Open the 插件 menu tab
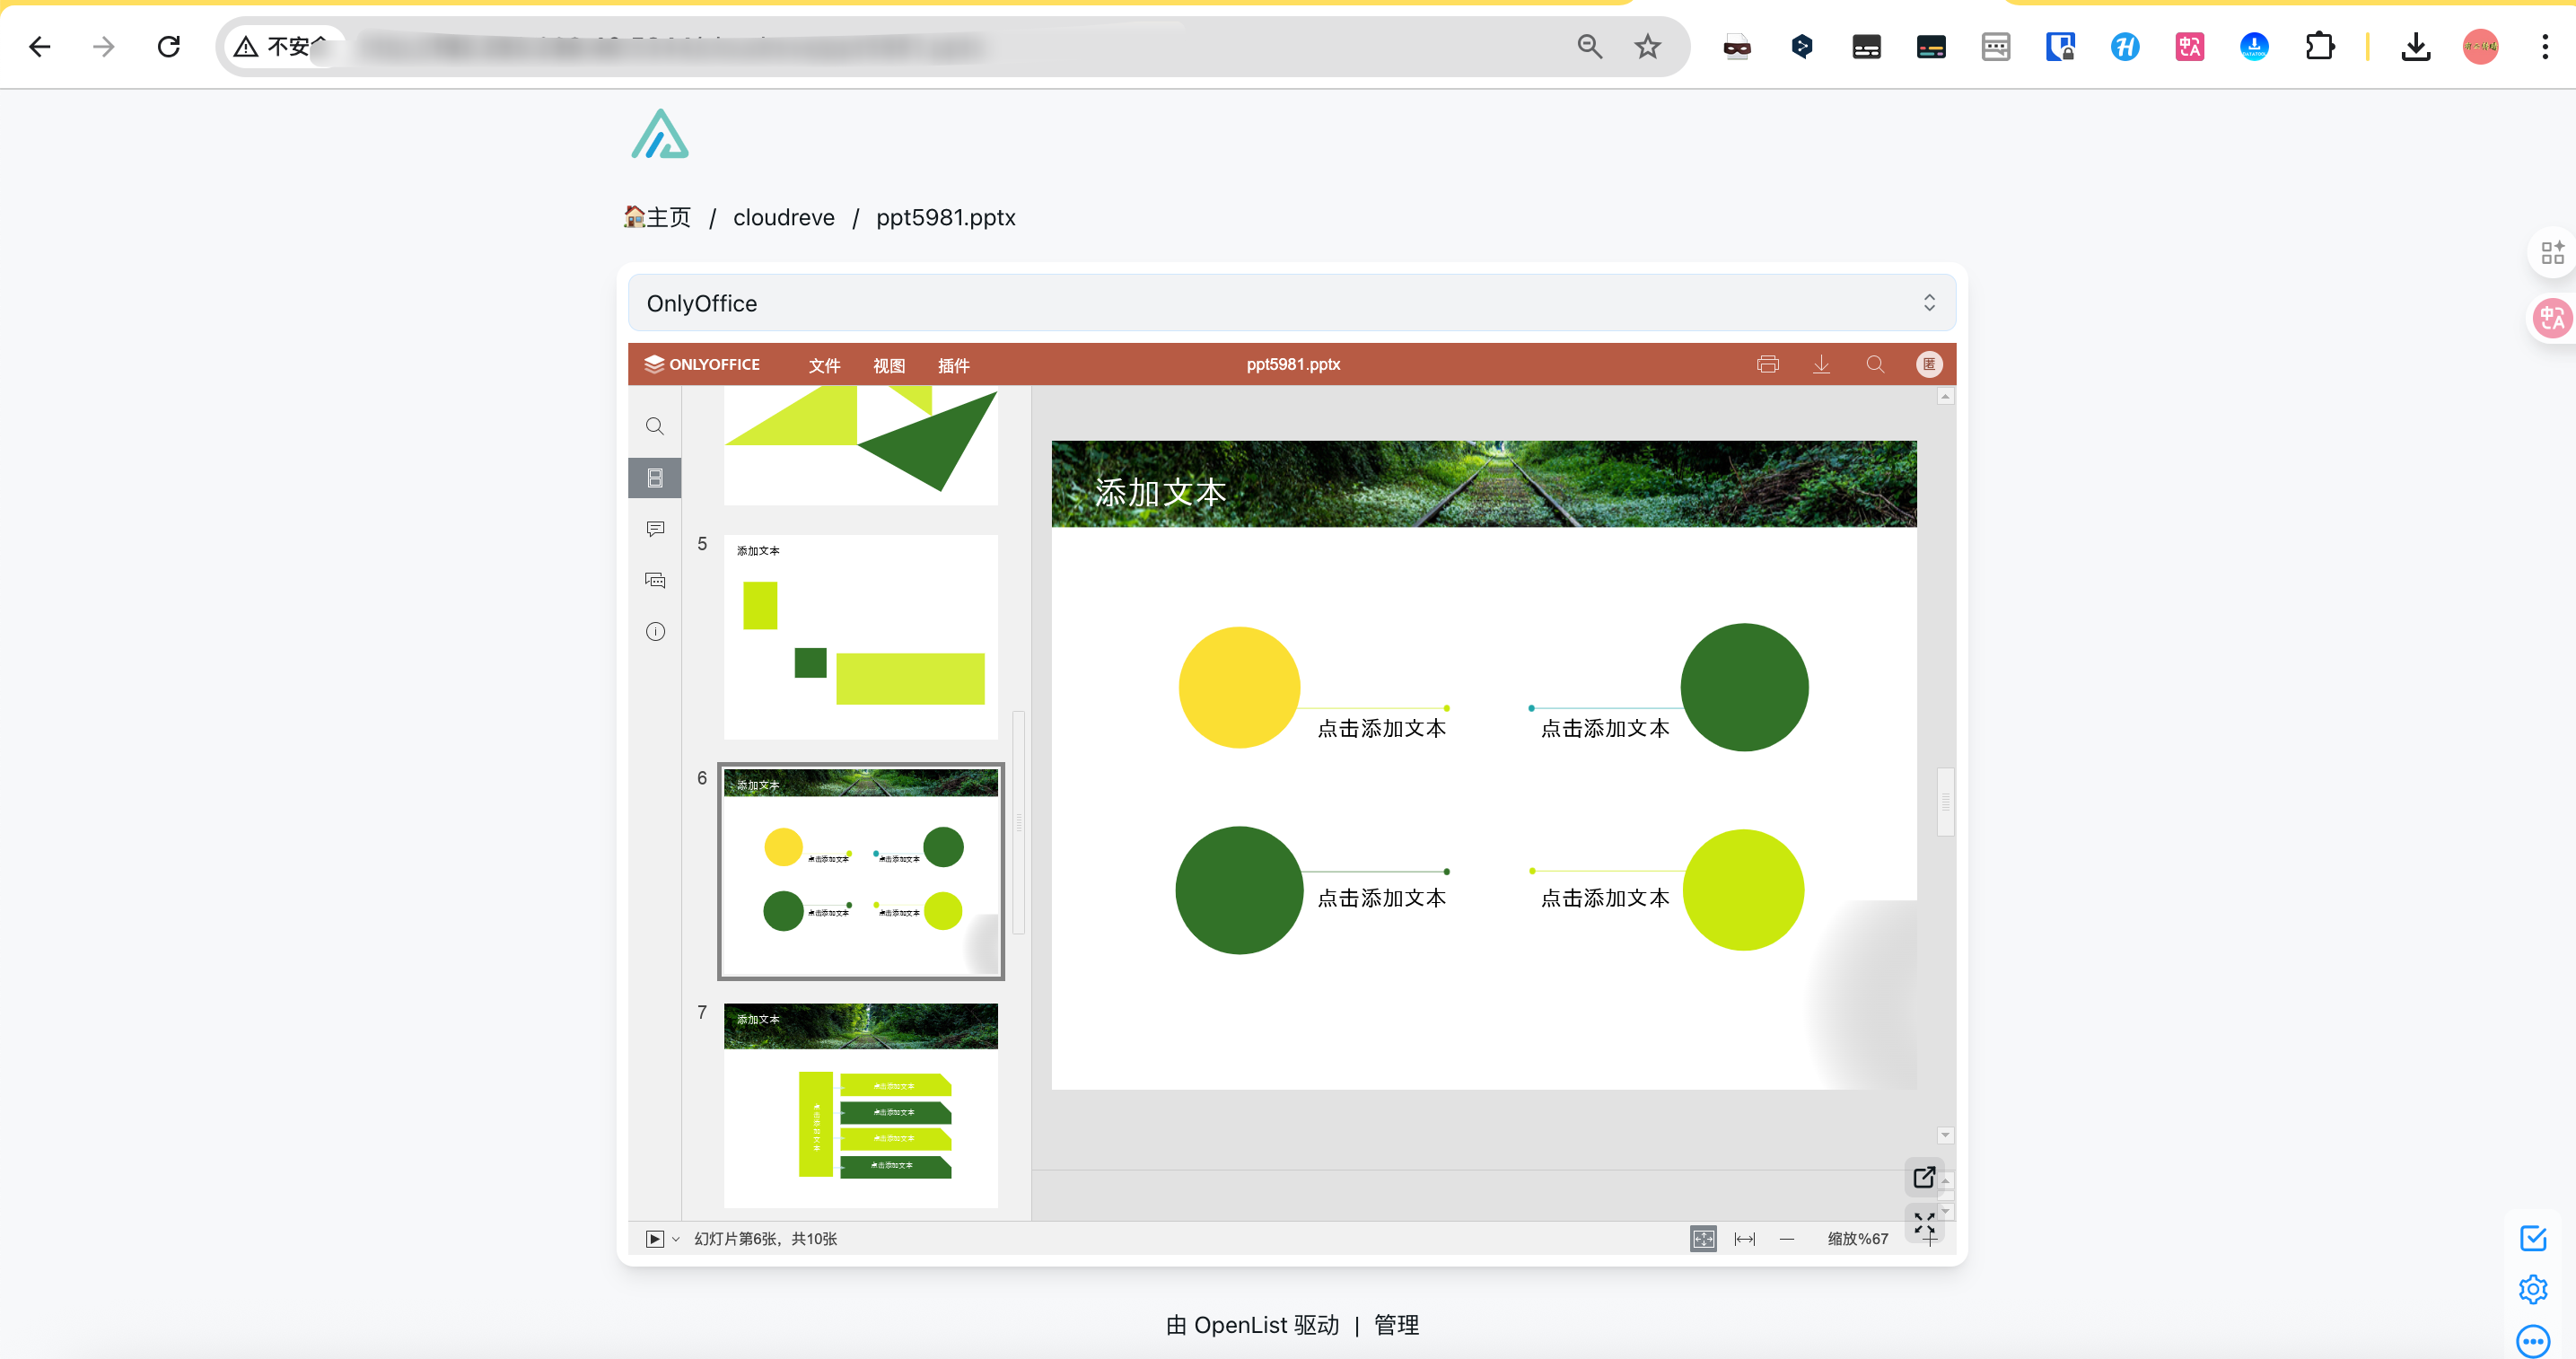Image resolution: width=2576 pixels, height=1359 pixels. click(x=953, y=365)
